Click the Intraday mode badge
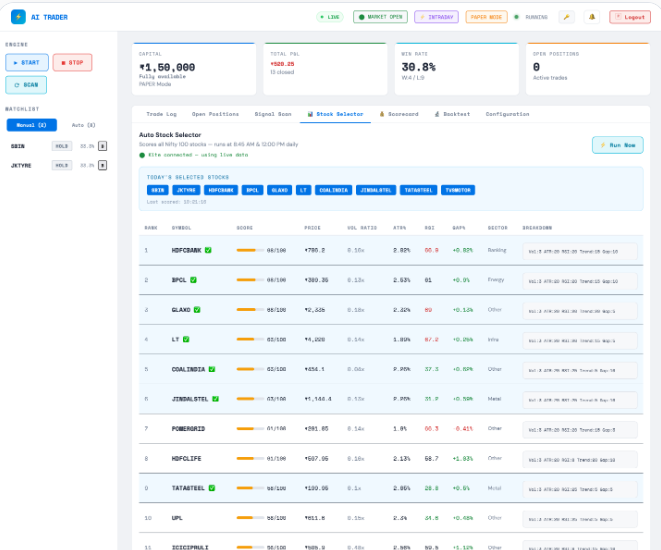This screenshot has width=661, height=550. tap(436, 17)
